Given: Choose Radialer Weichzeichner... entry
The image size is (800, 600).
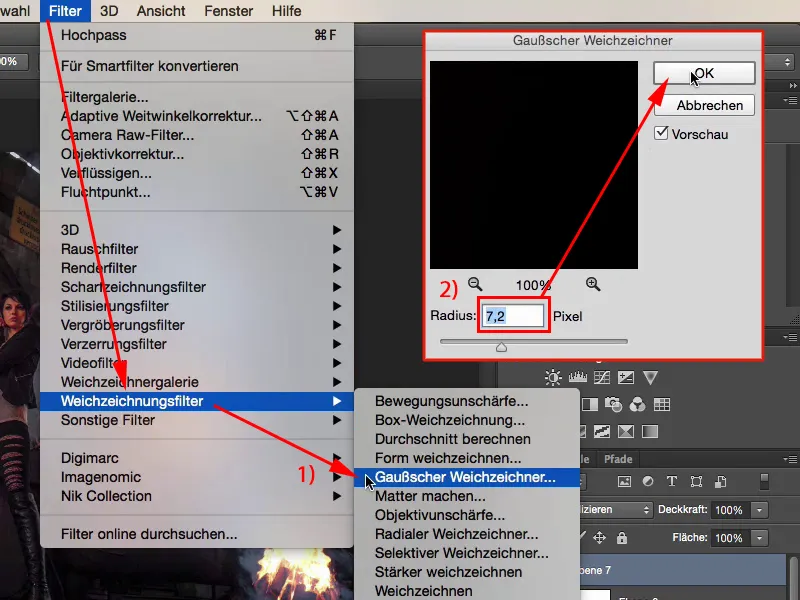Looking at the screenshot, I should pos(467,534).
